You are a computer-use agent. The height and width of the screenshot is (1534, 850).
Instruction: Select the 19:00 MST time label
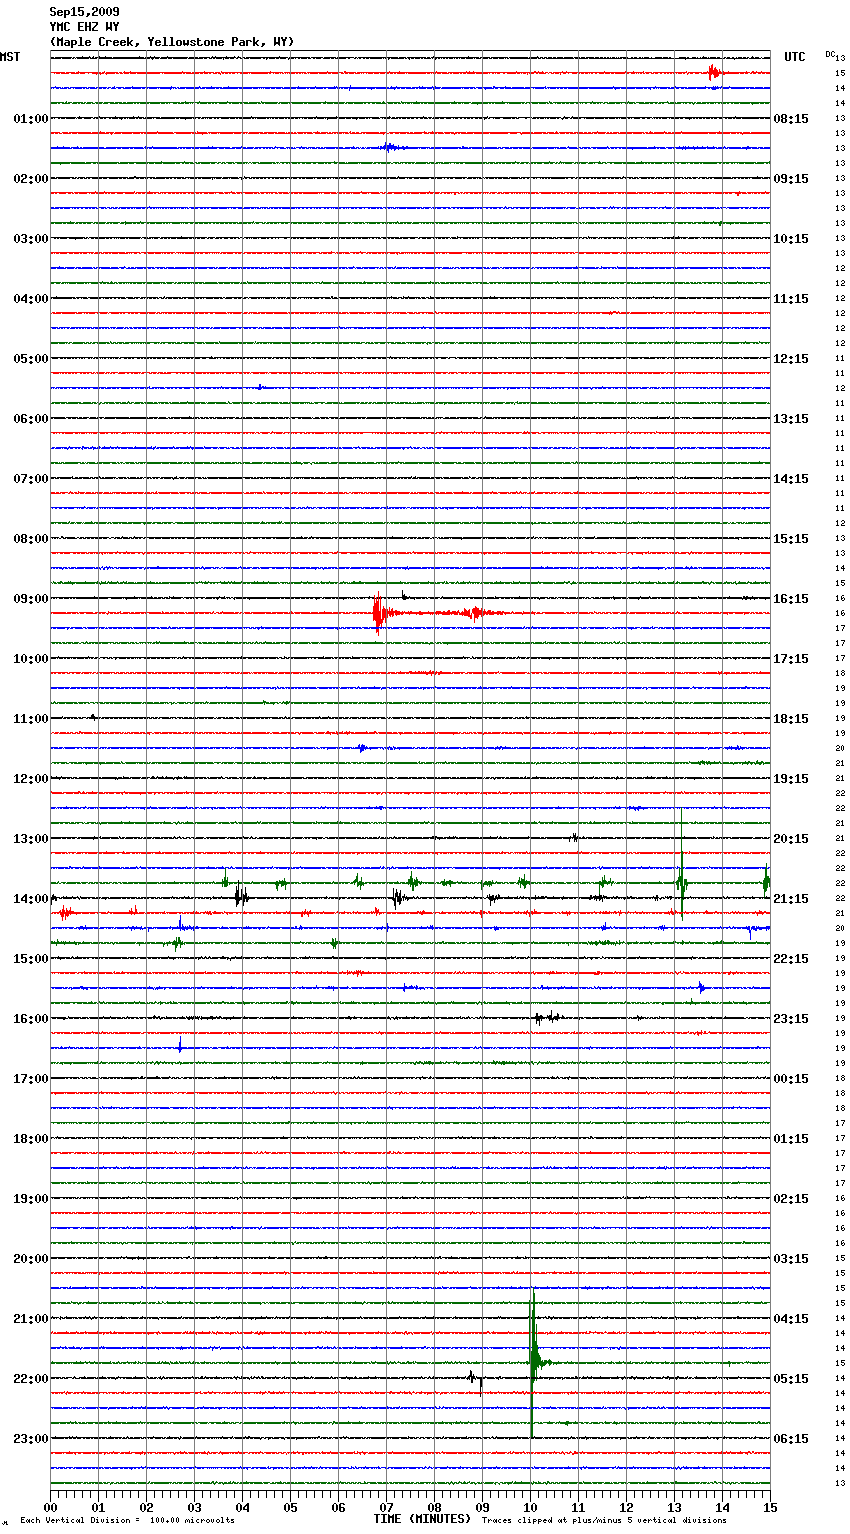tap(30, 1199)
